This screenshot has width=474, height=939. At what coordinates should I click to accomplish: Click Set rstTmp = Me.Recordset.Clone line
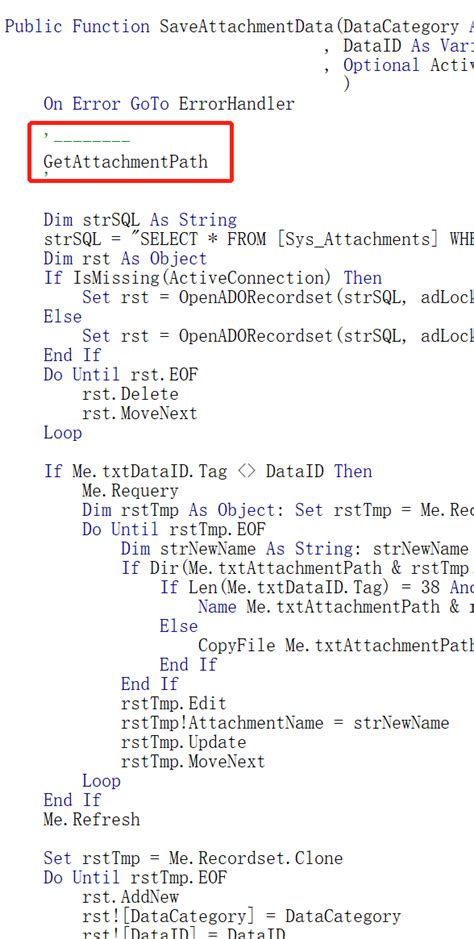193,858
